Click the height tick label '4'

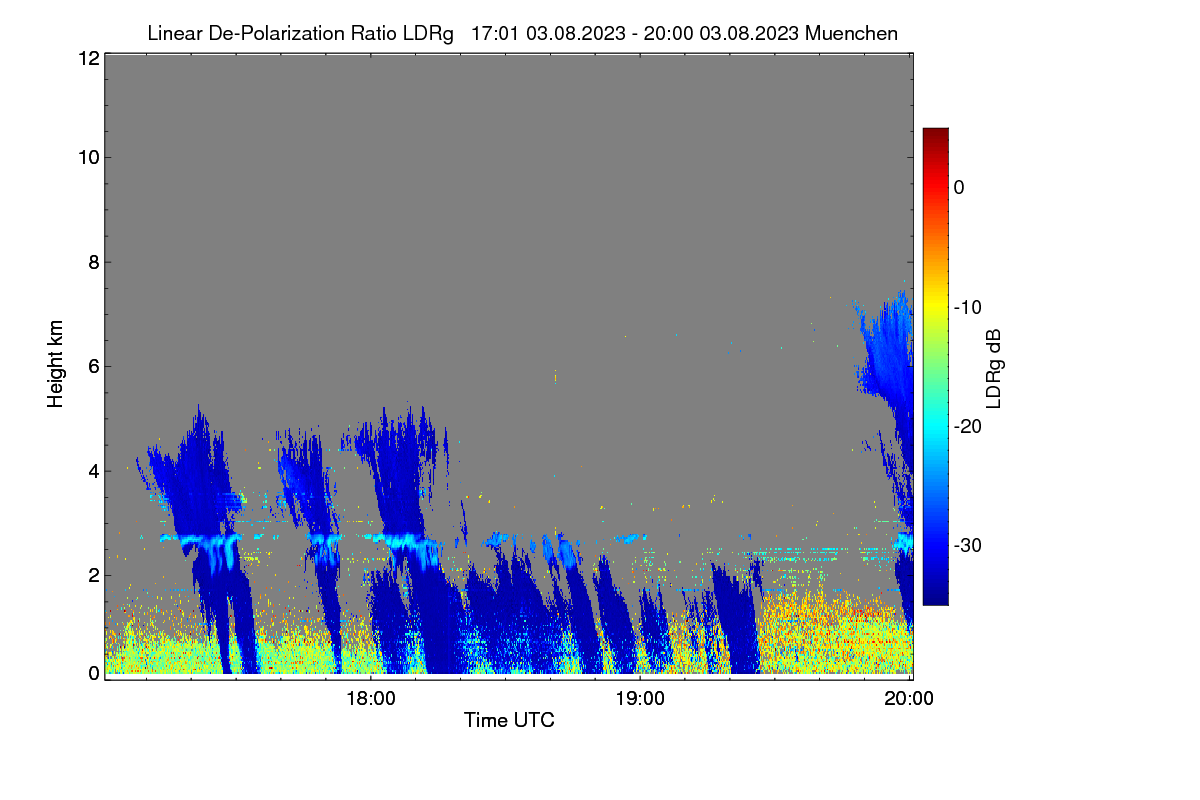point(93,470)
